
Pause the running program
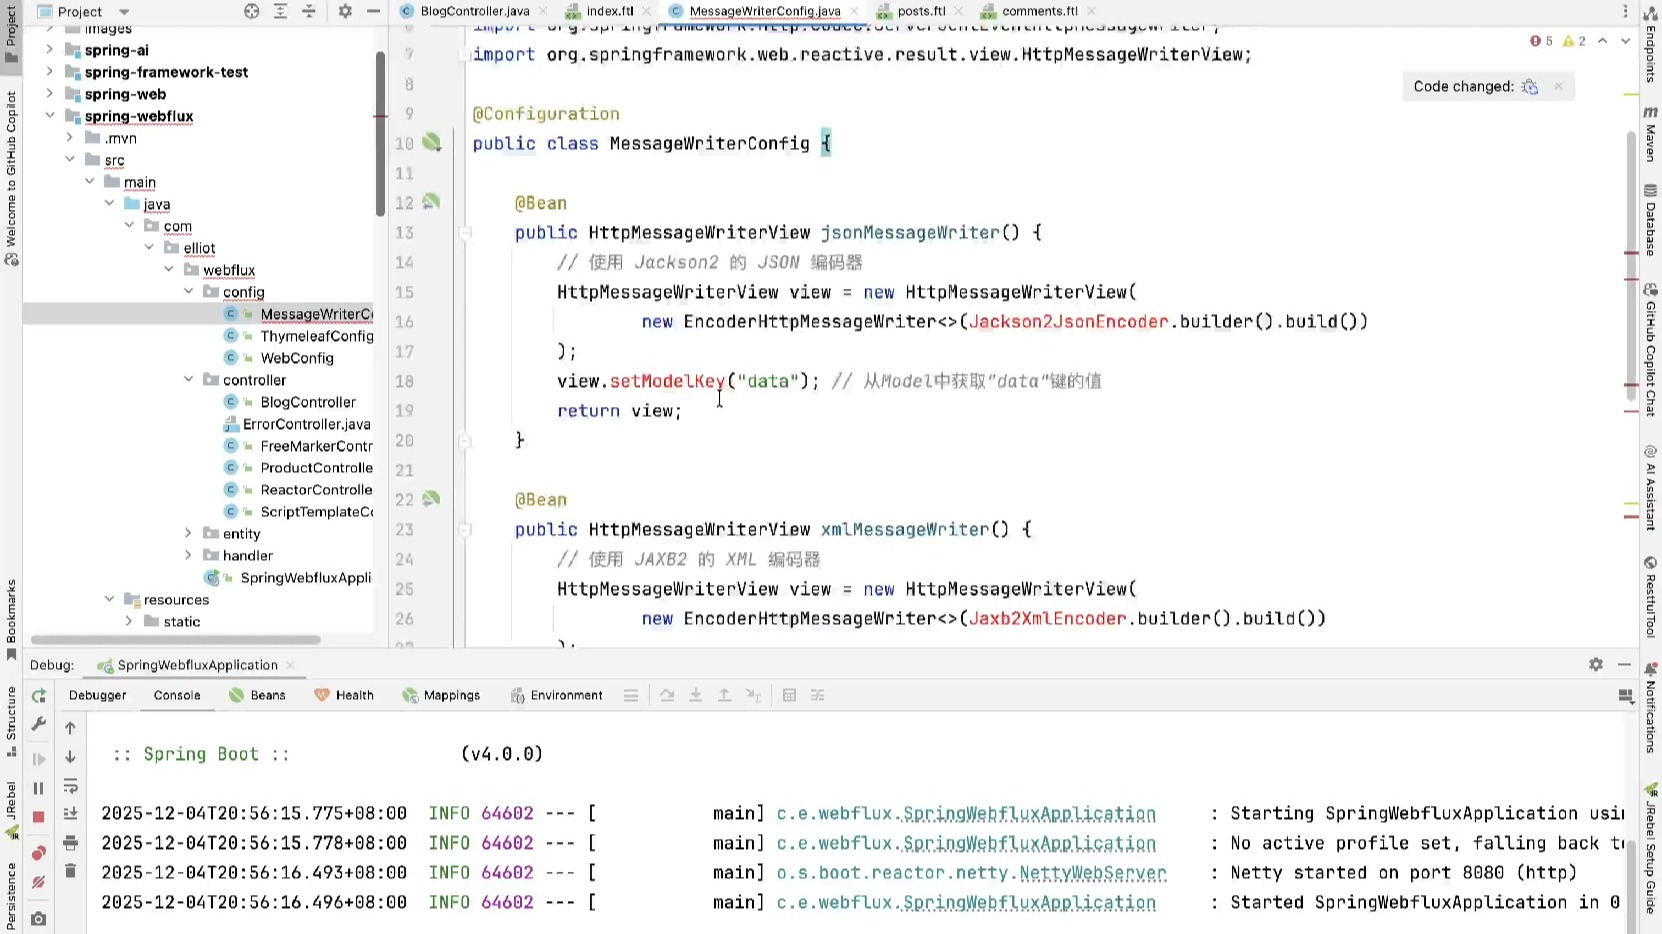tap(38, 788)
